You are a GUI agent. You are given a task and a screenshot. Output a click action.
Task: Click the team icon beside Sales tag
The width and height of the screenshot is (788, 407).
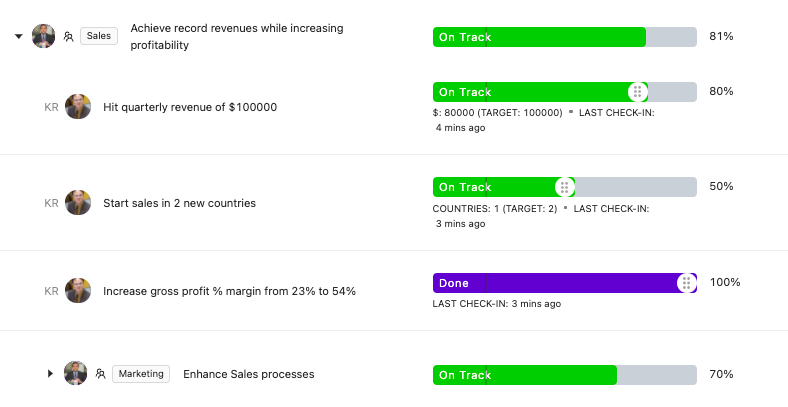pos(68,36)
